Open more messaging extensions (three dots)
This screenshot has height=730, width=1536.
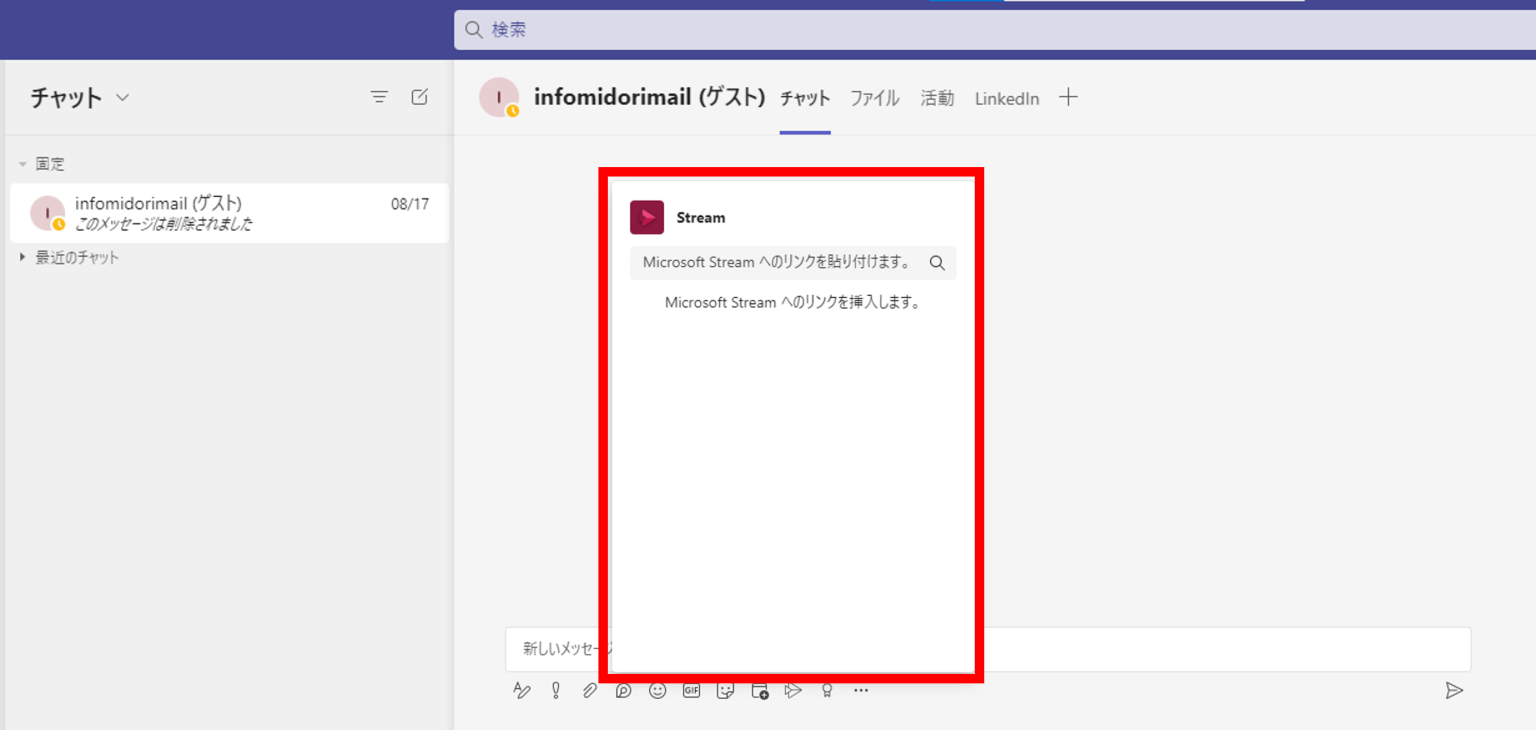coord(861,691)
